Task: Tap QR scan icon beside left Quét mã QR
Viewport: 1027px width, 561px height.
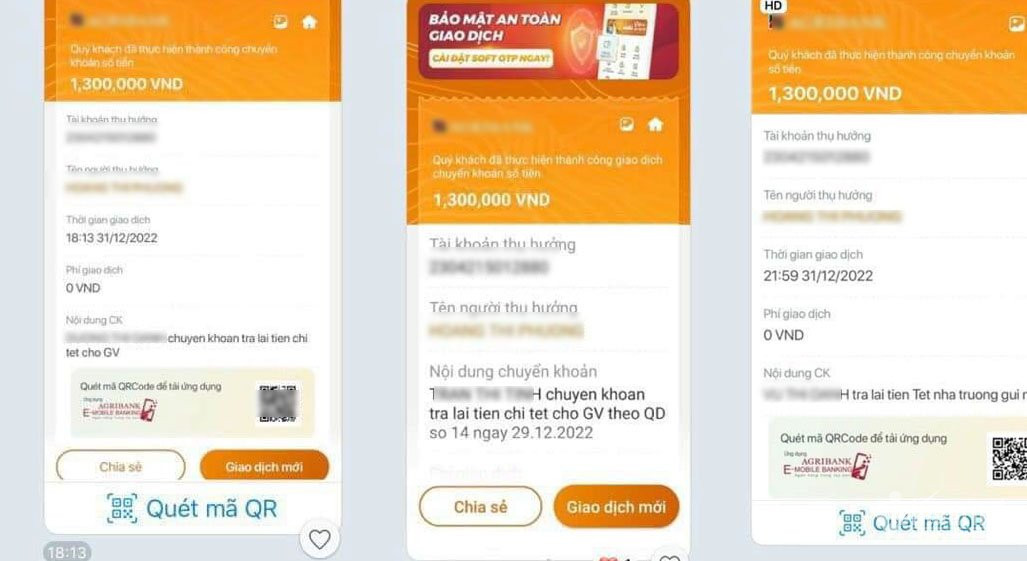Action: pos(122,509)
